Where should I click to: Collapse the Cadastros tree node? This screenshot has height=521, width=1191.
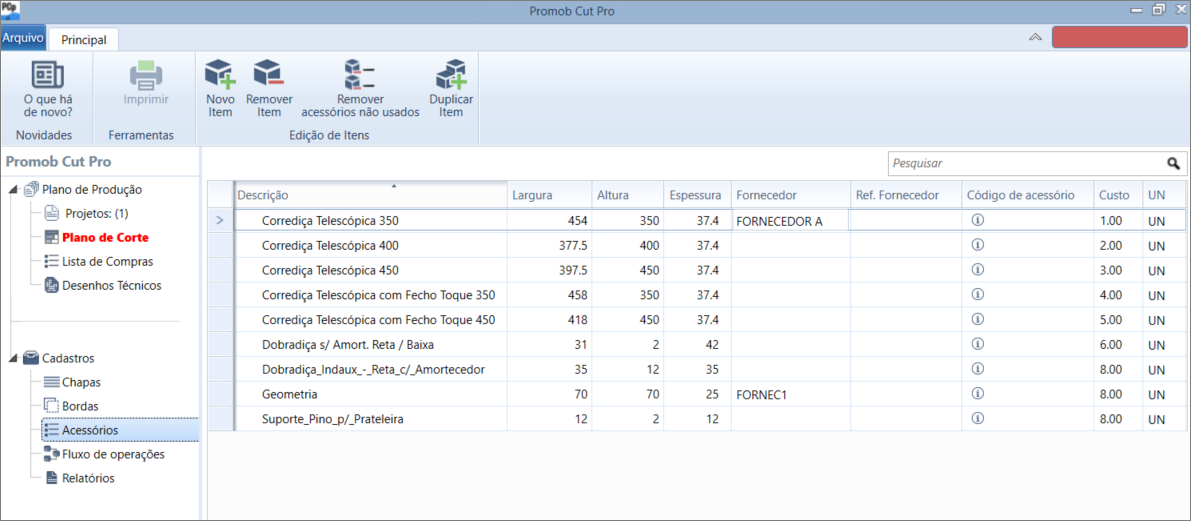15,358
